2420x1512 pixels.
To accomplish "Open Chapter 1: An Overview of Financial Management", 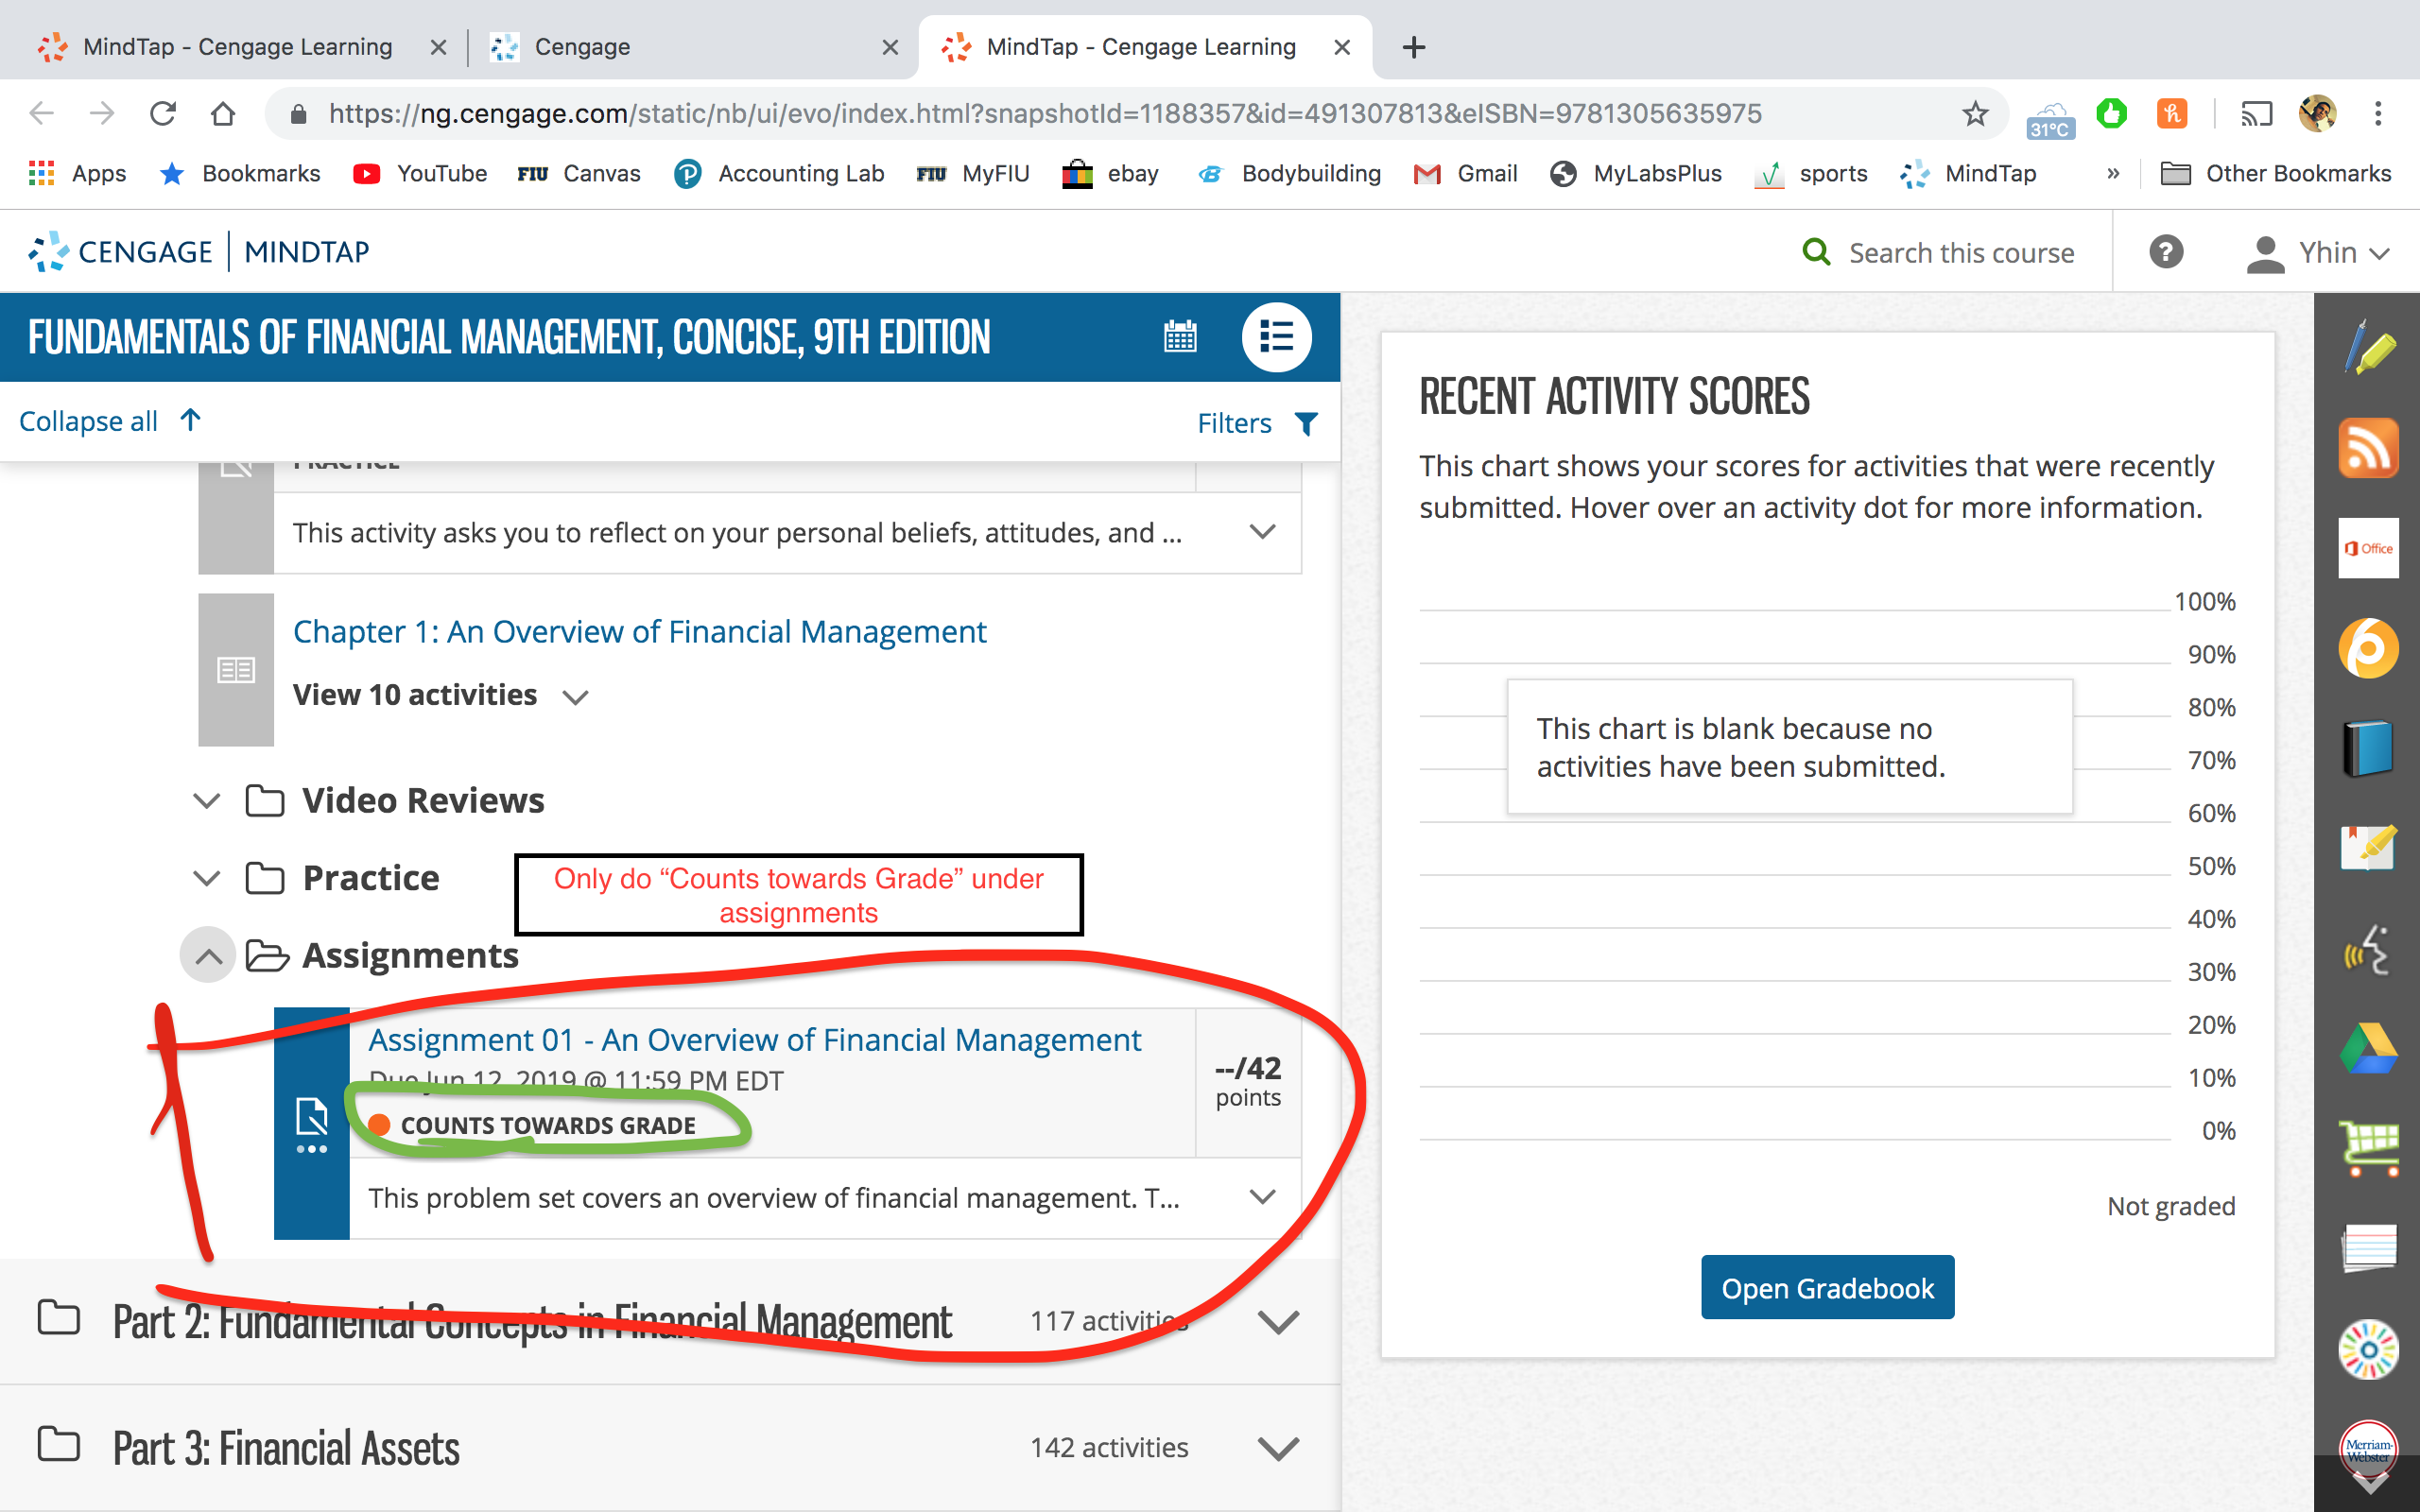I will pos(639,632).
